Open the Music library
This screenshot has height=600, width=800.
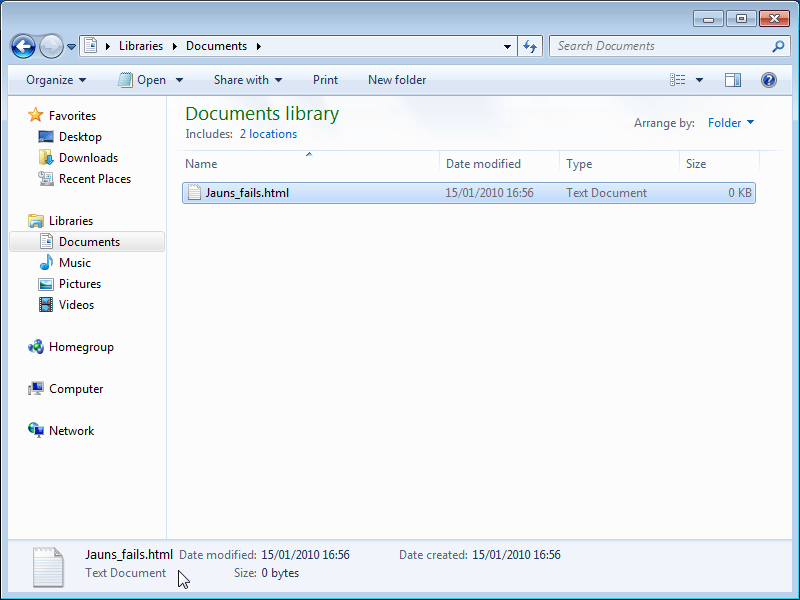point(74,263)
